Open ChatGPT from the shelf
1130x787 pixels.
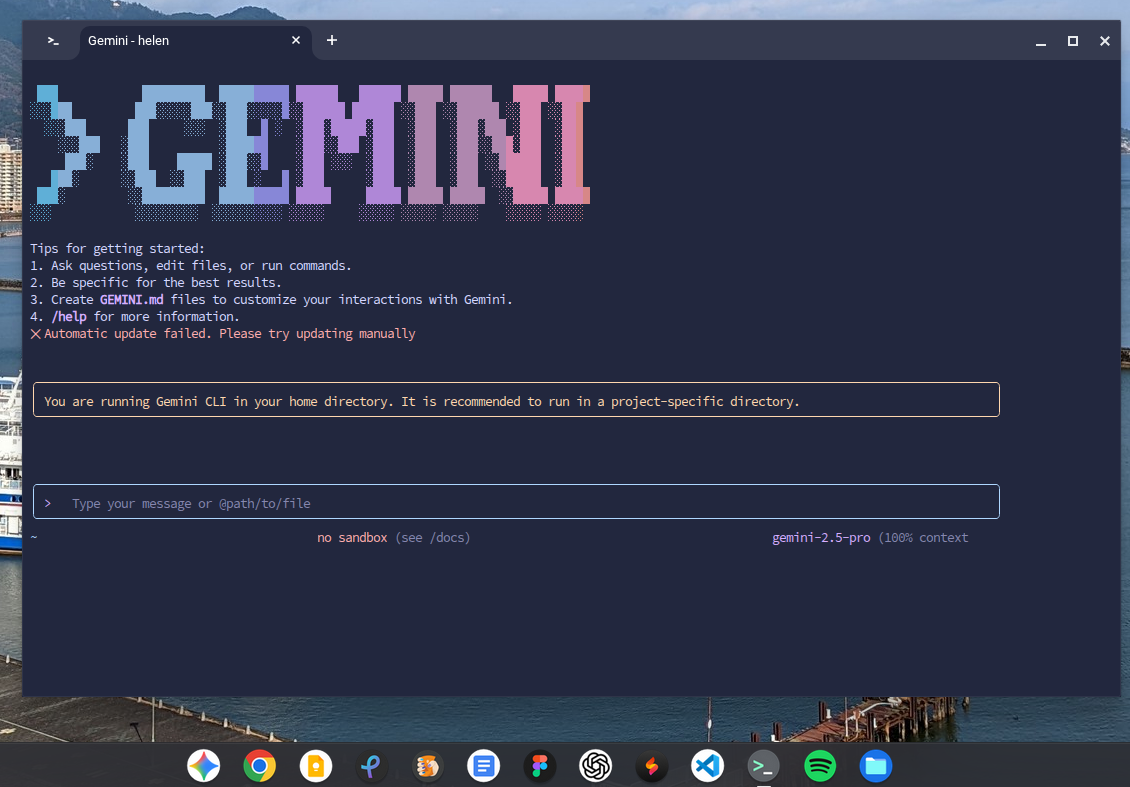[x=596, y=767]
